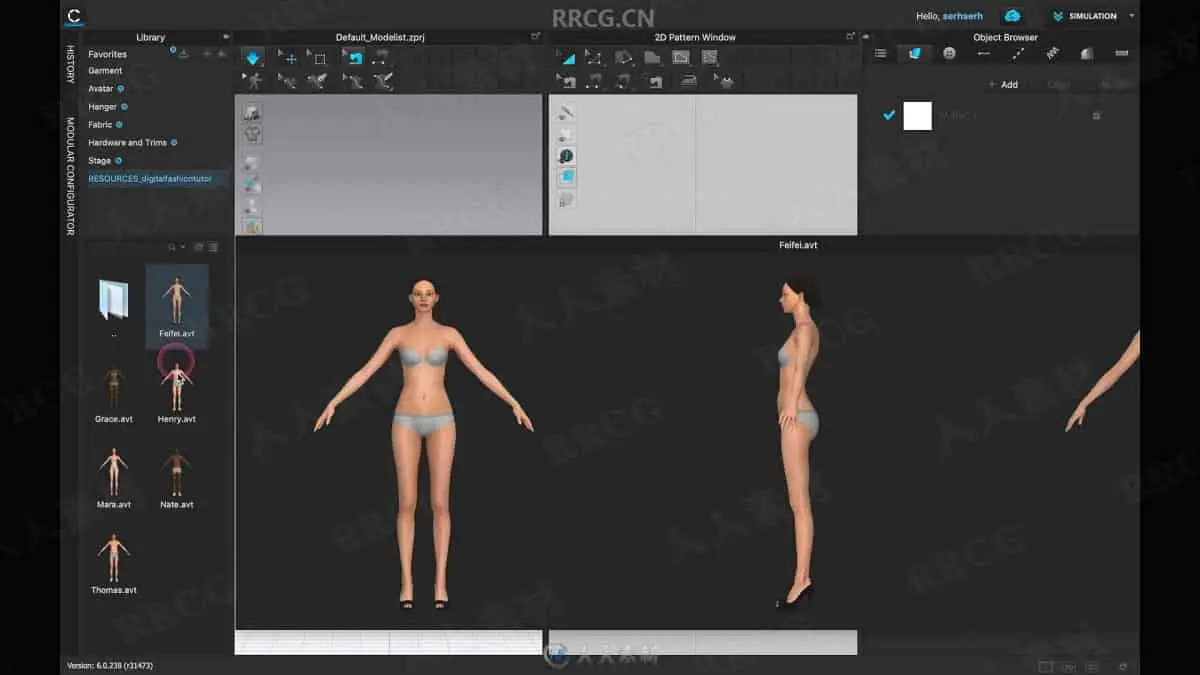This screenshot has height=675, width=1200.
Task: Switch Library to list view
Action: click(213, 247)
